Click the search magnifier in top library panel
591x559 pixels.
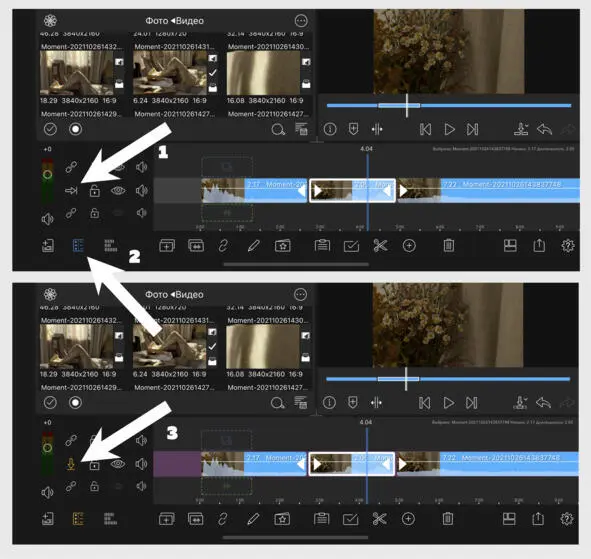278,130
